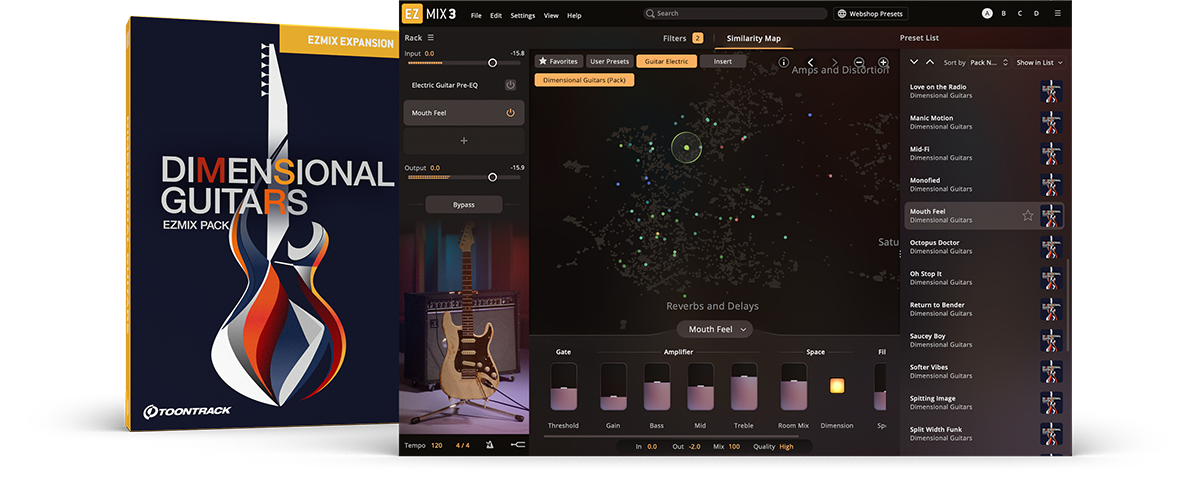The width and height of the screenshot is (1200, 488).
Task: Click the Mix value 100
Action: [x=734, y=446]
